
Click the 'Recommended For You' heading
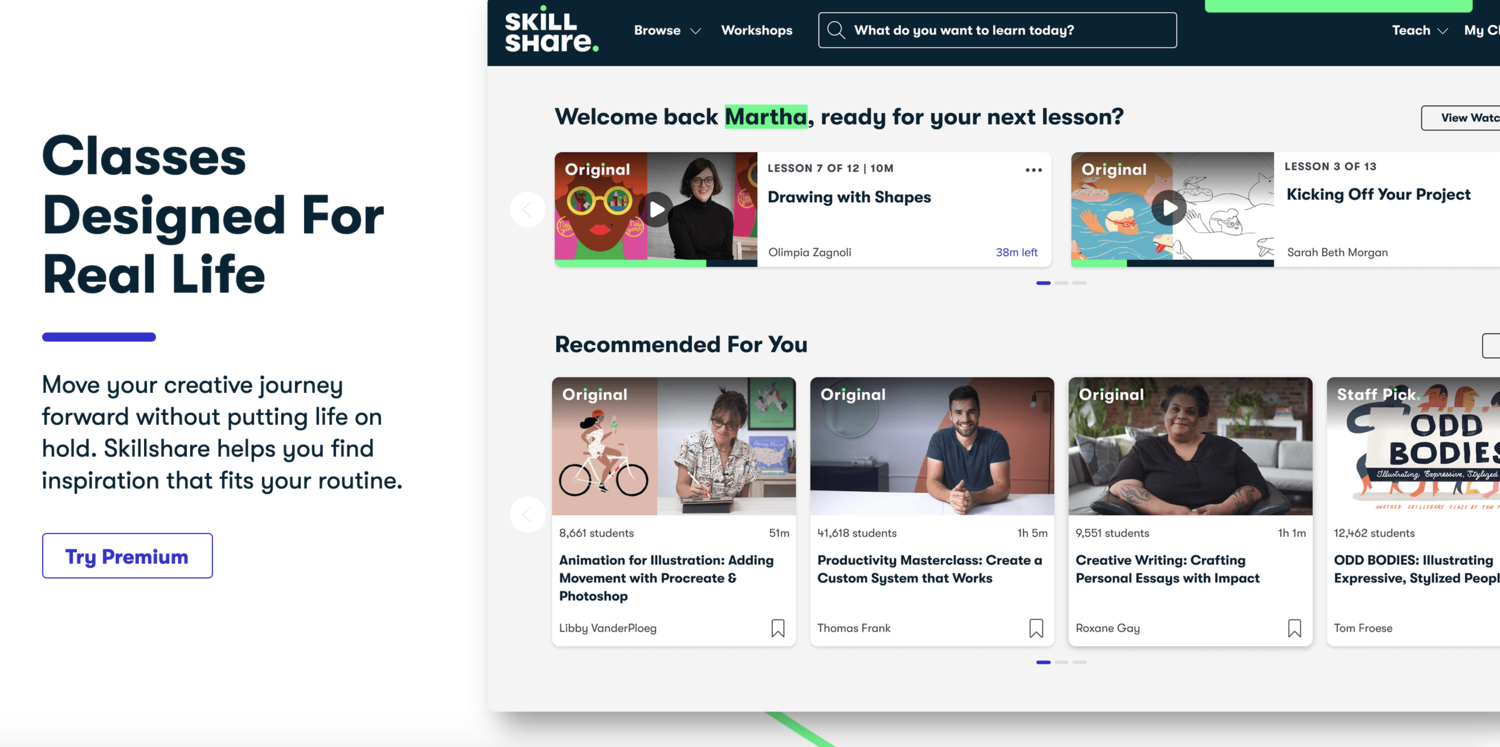click(x=681, y=344)
